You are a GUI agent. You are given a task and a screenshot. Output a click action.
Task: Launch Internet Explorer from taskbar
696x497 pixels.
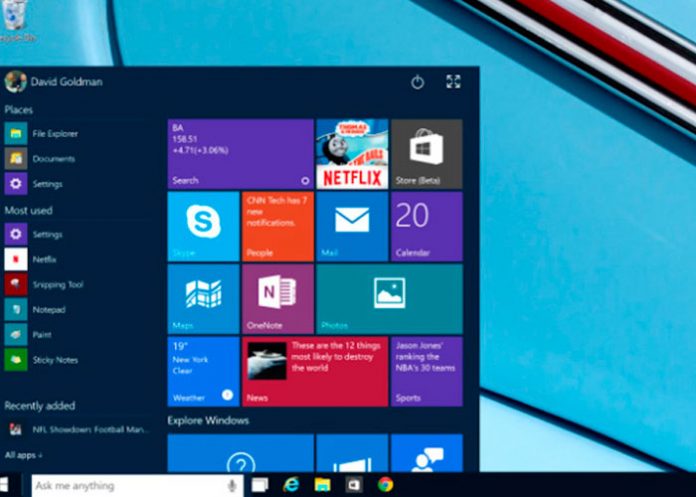point(291,485)
